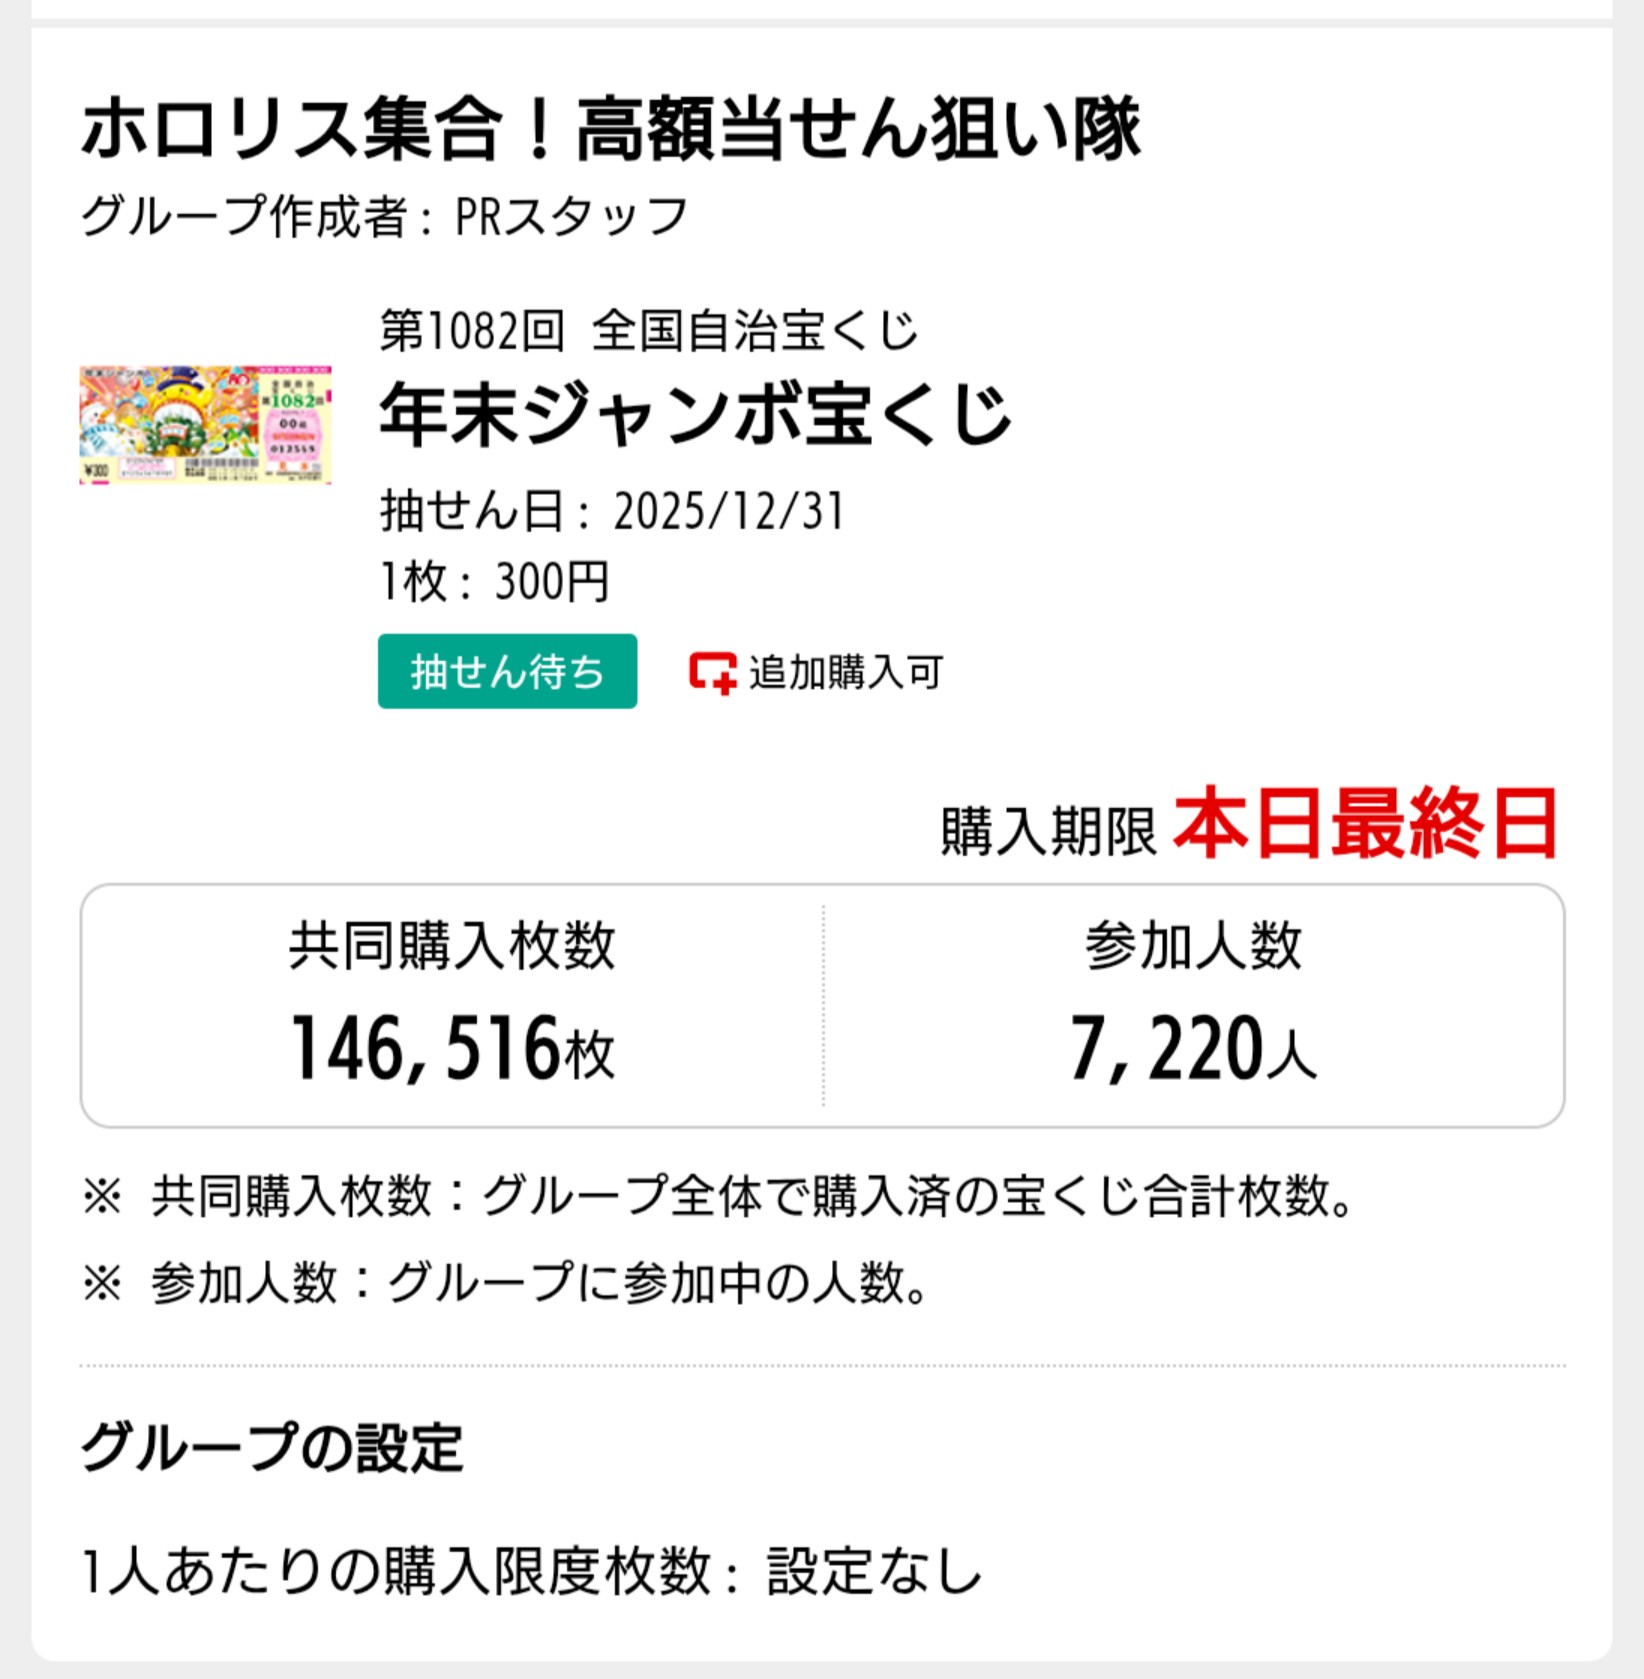1644x1679 pixels.
Task: Tap the group title ホロリス集合！高額当せん狙い隊
Action: point(610,129)
